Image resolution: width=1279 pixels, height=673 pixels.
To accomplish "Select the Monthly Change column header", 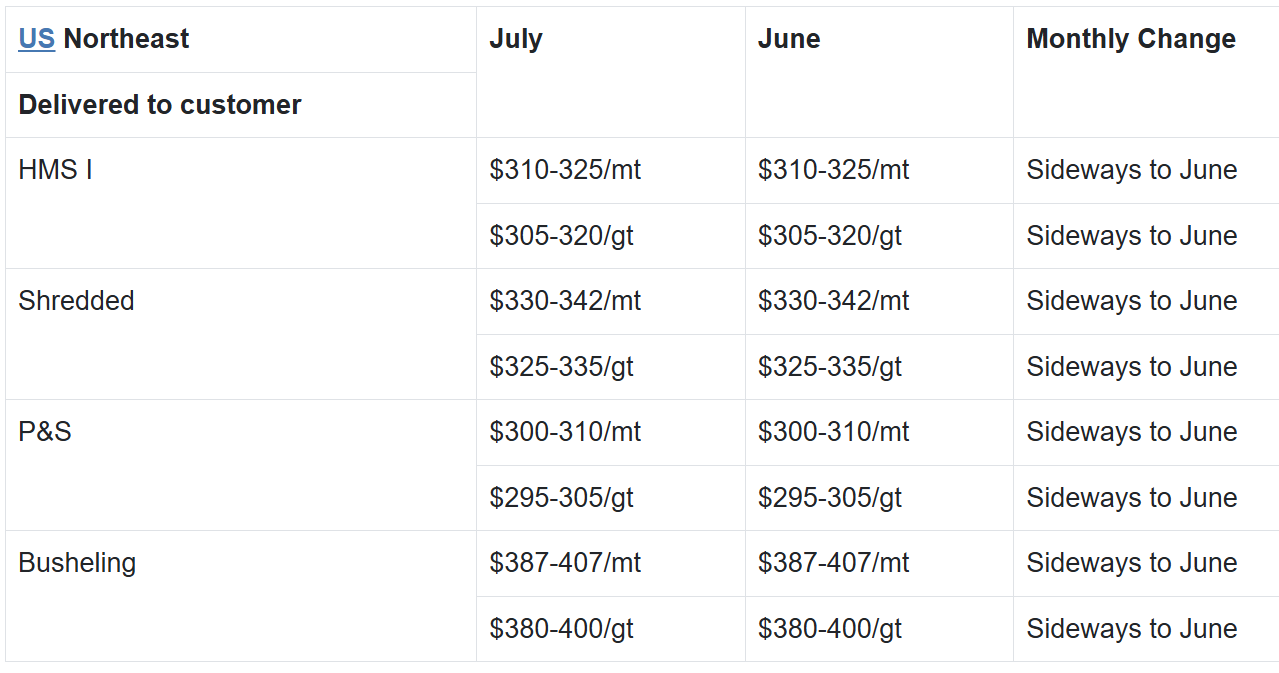I will 1131,39.
